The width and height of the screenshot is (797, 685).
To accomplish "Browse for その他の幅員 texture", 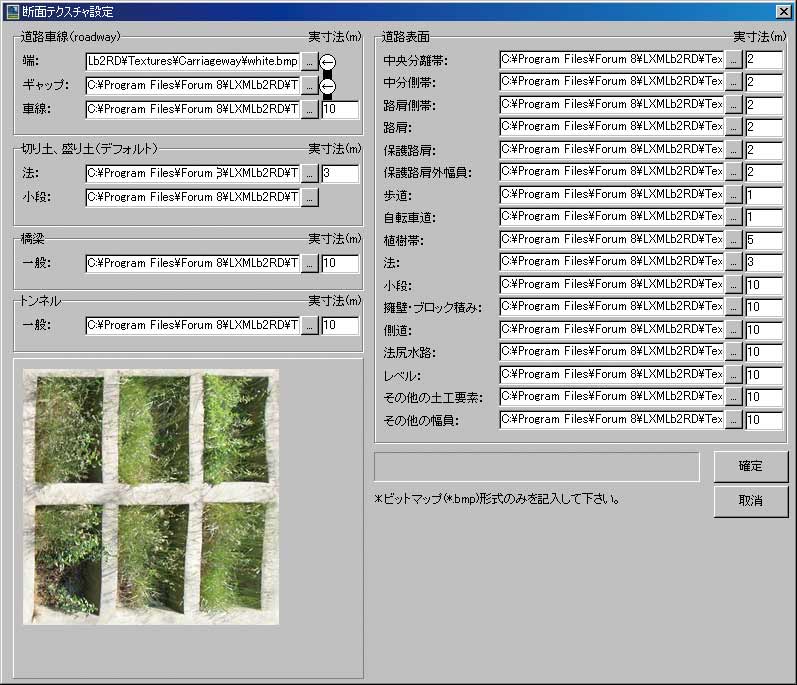I will pos(733,420).
